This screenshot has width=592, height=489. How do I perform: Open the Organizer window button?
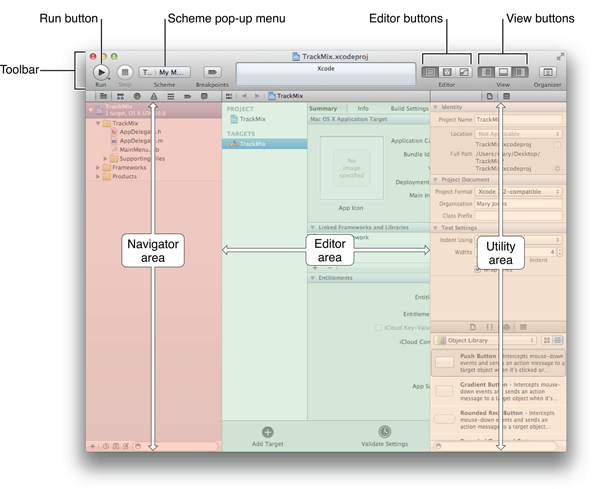click(x=547, y=72)
